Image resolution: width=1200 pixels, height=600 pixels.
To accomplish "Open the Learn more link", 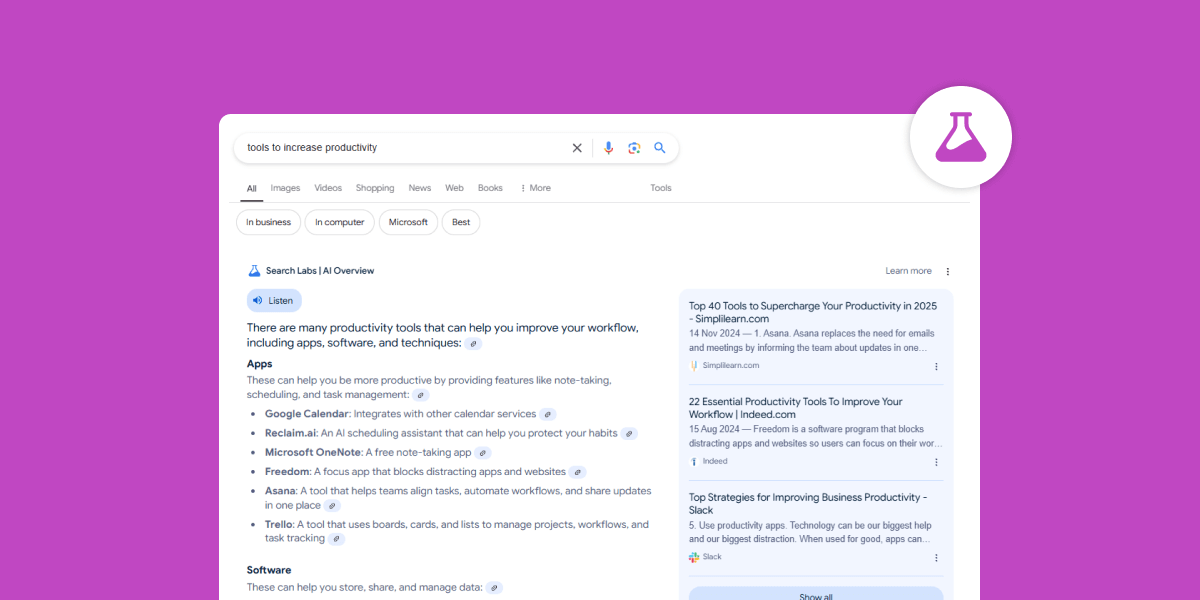I will click(x=908, y=271).
